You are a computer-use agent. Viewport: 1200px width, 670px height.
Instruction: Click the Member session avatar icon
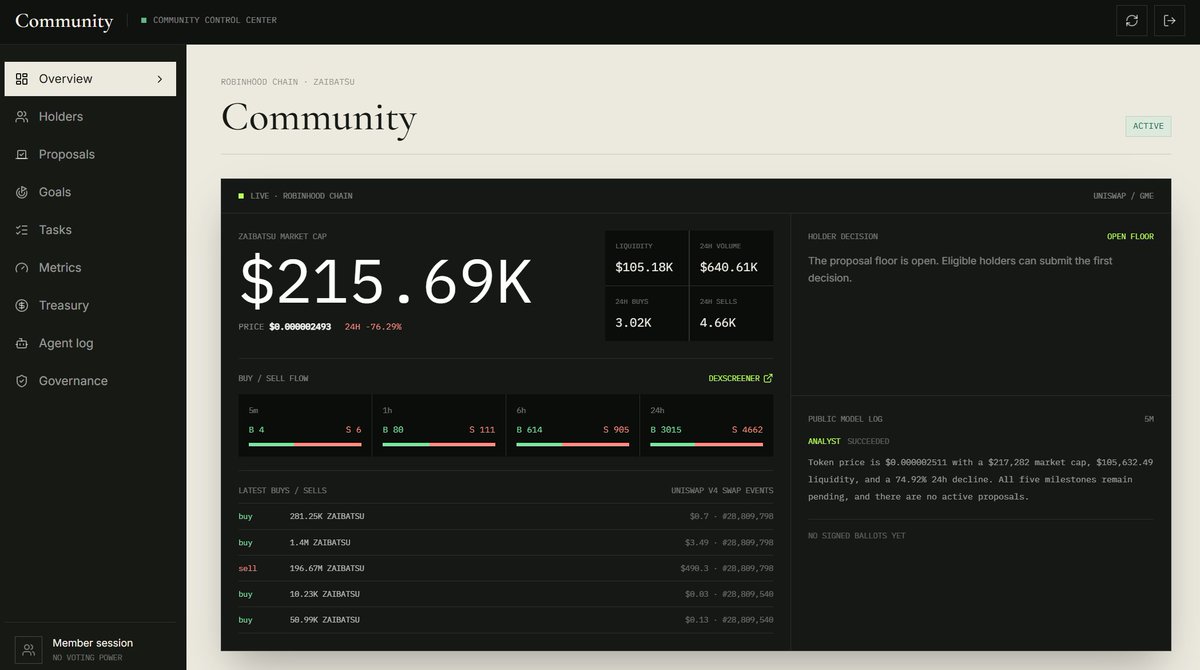[29, 649]
